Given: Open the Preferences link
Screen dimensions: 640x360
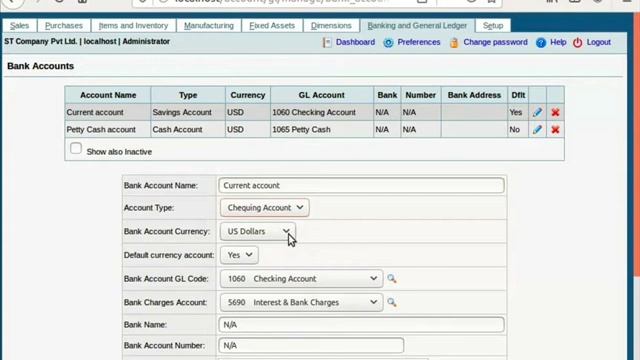Looking at the screenshot, I should pyautogui.click(x=419, y=42).
